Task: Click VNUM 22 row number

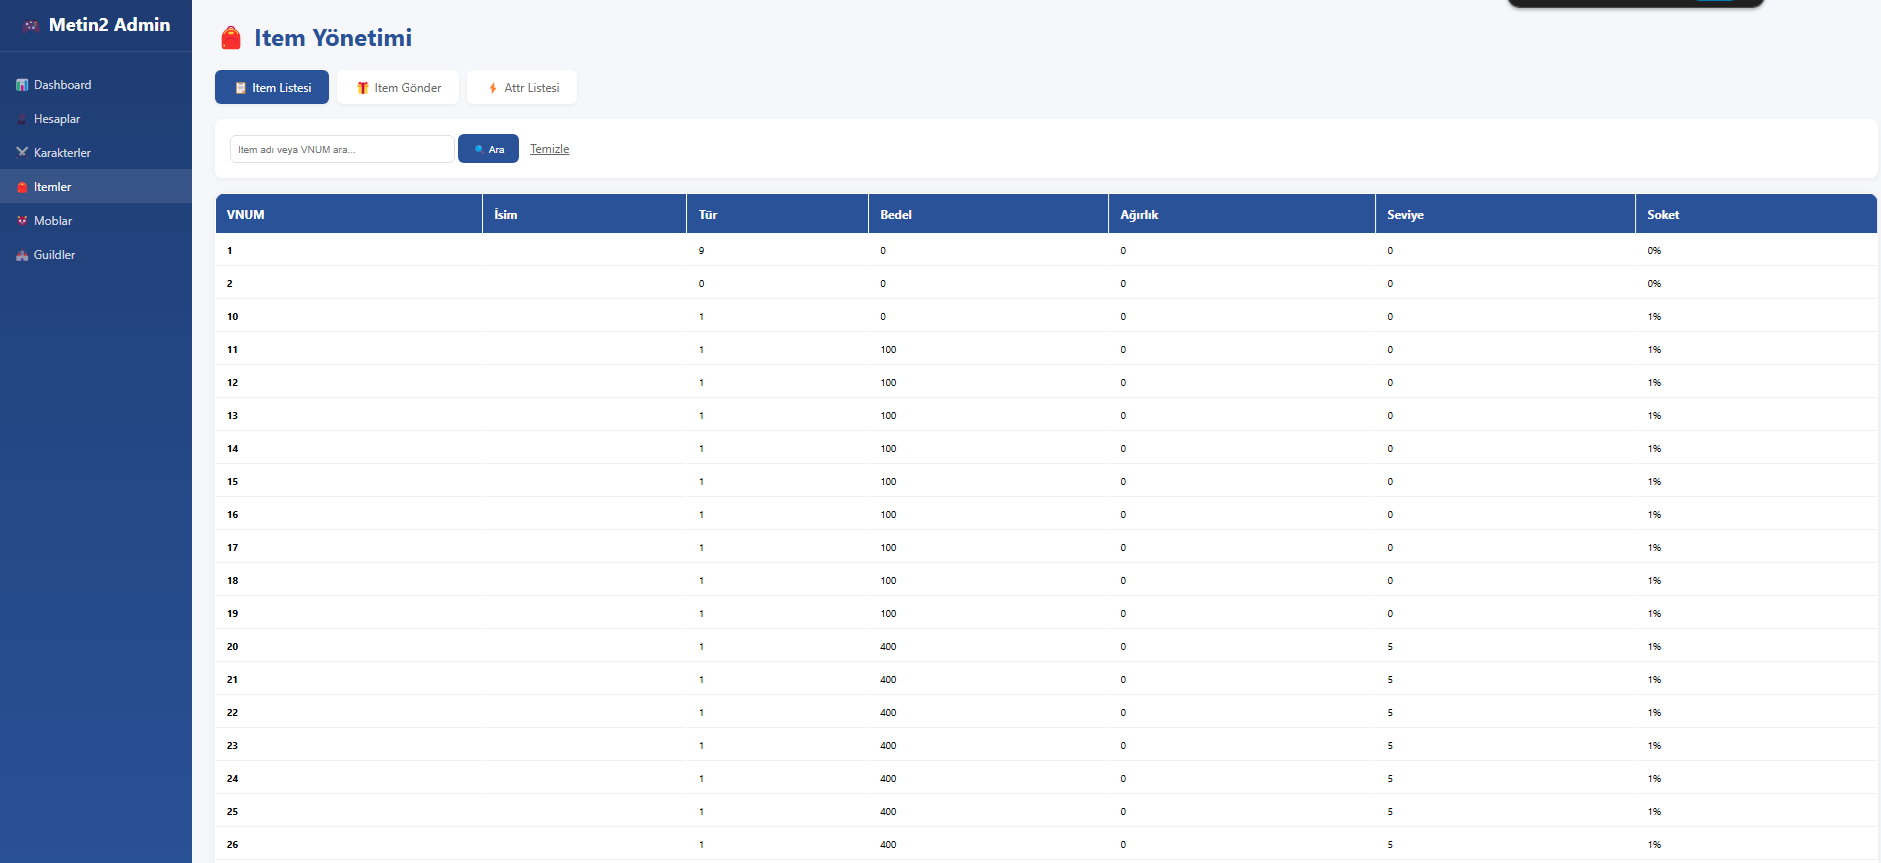Action: [233, 713]
